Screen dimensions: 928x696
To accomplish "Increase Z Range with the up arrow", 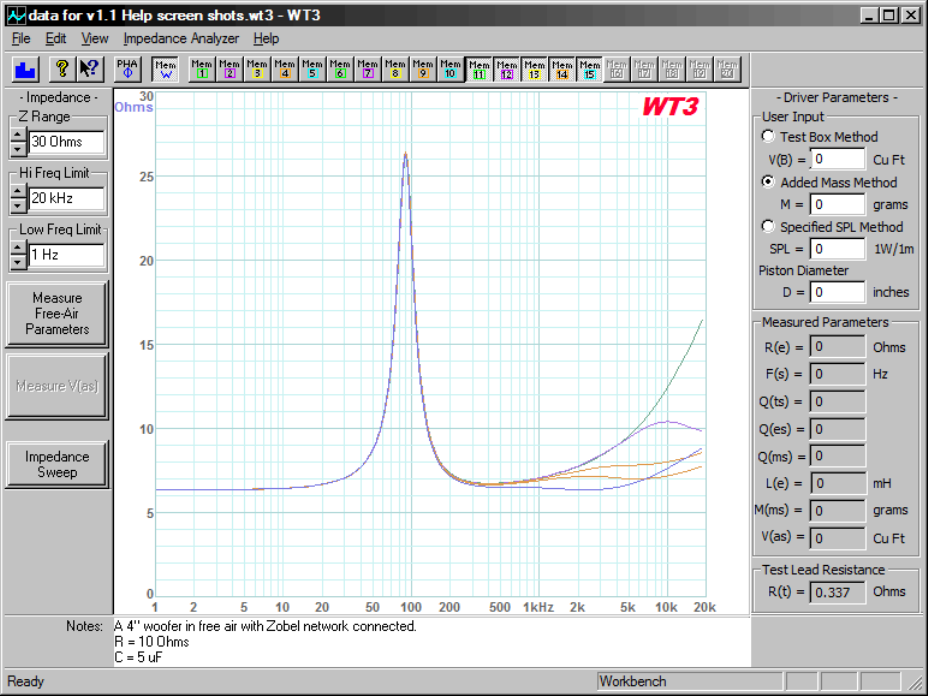I will [17, 135].
